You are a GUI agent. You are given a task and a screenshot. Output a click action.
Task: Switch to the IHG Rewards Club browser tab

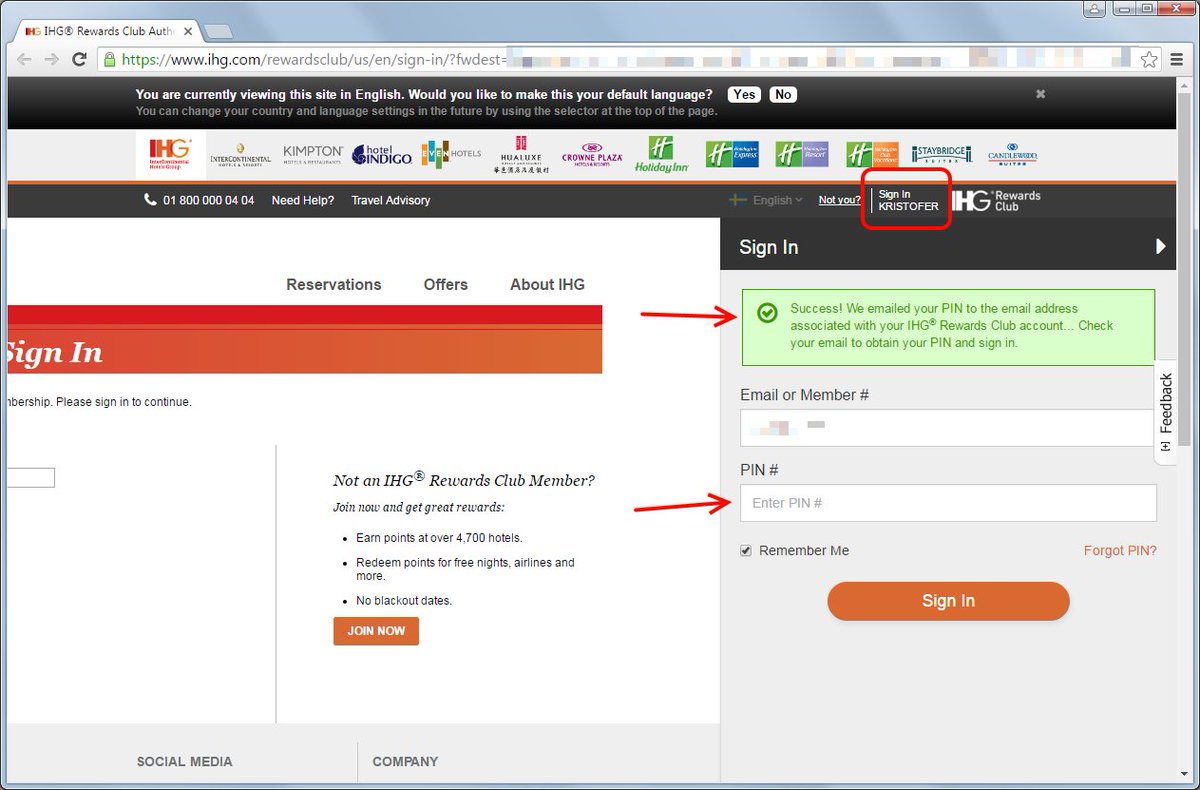tap(108, 31)
